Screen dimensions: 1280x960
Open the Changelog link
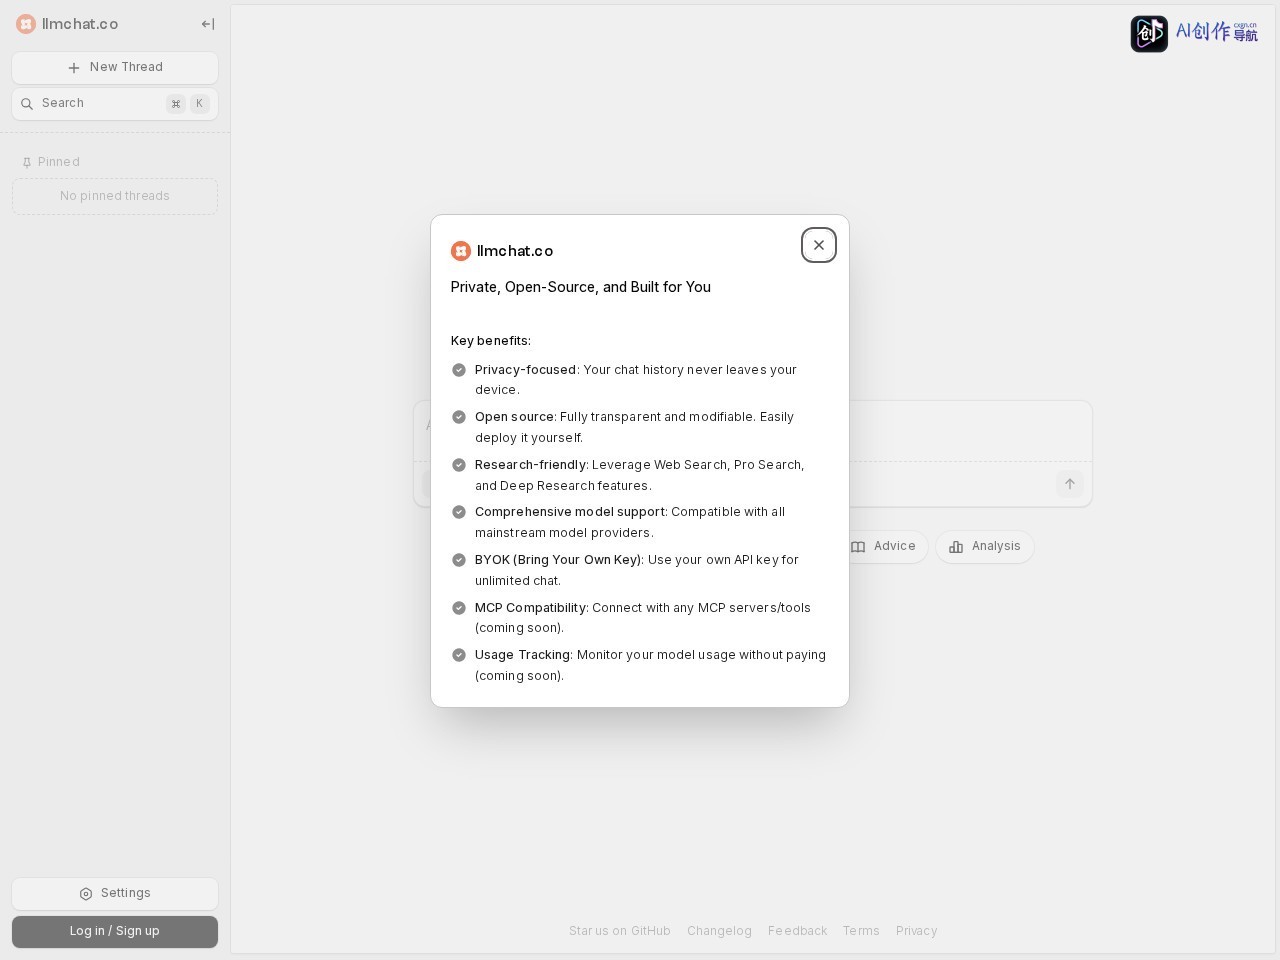coord(719,931)
